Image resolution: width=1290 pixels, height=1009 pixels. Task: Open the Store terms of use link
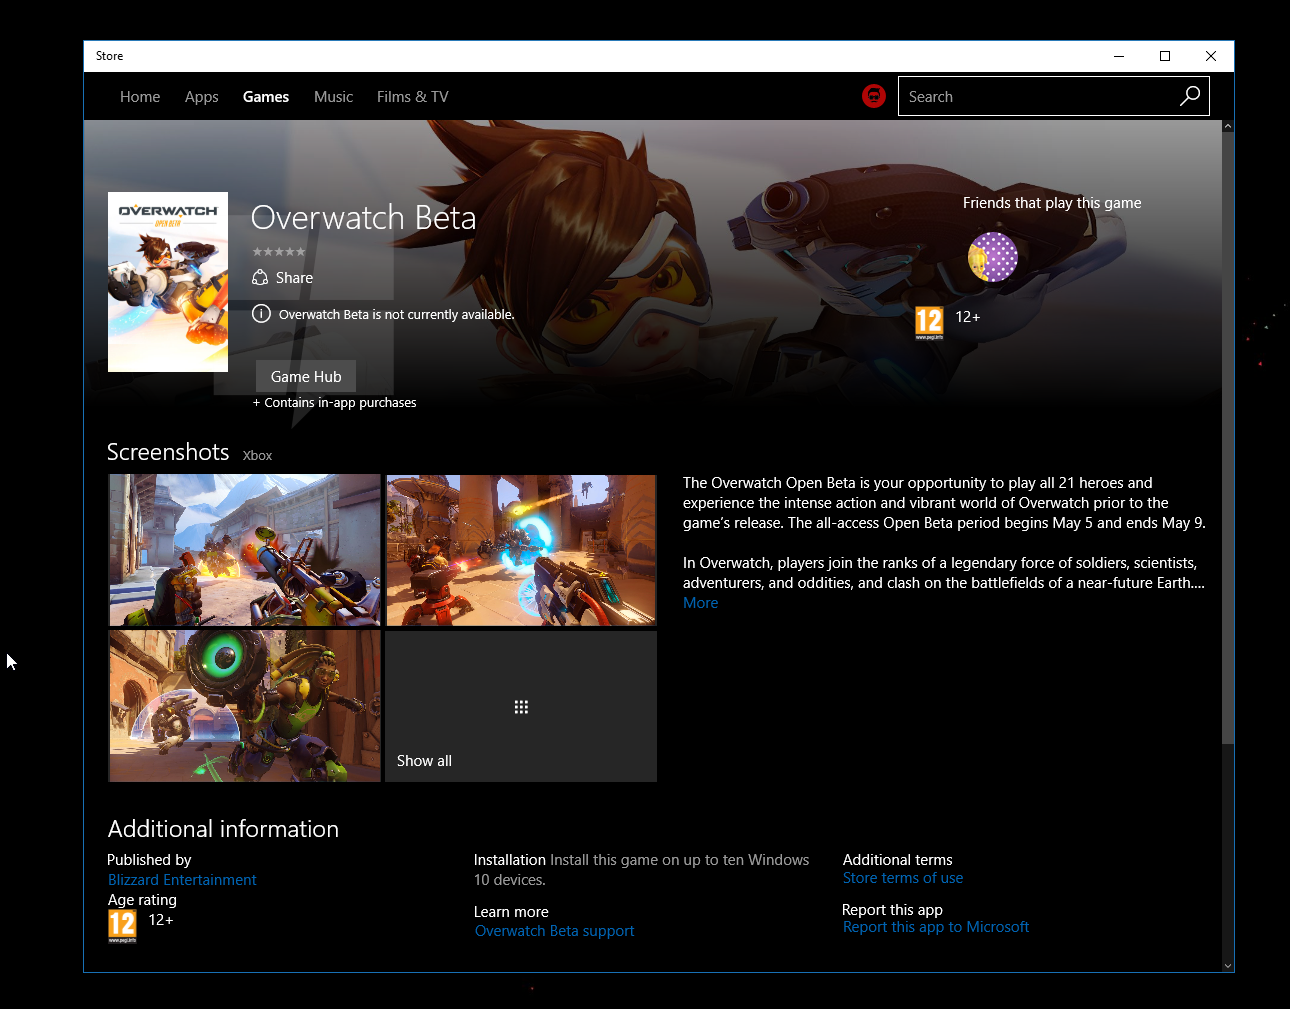[902, 878]
